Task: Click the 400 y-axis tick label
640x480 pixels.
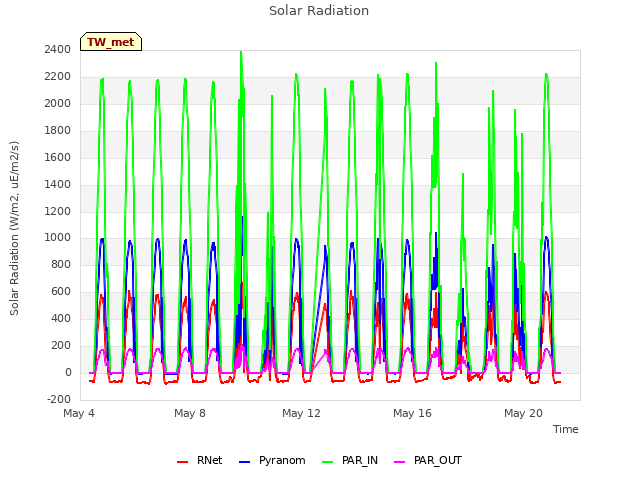Action: coord(61,319)
